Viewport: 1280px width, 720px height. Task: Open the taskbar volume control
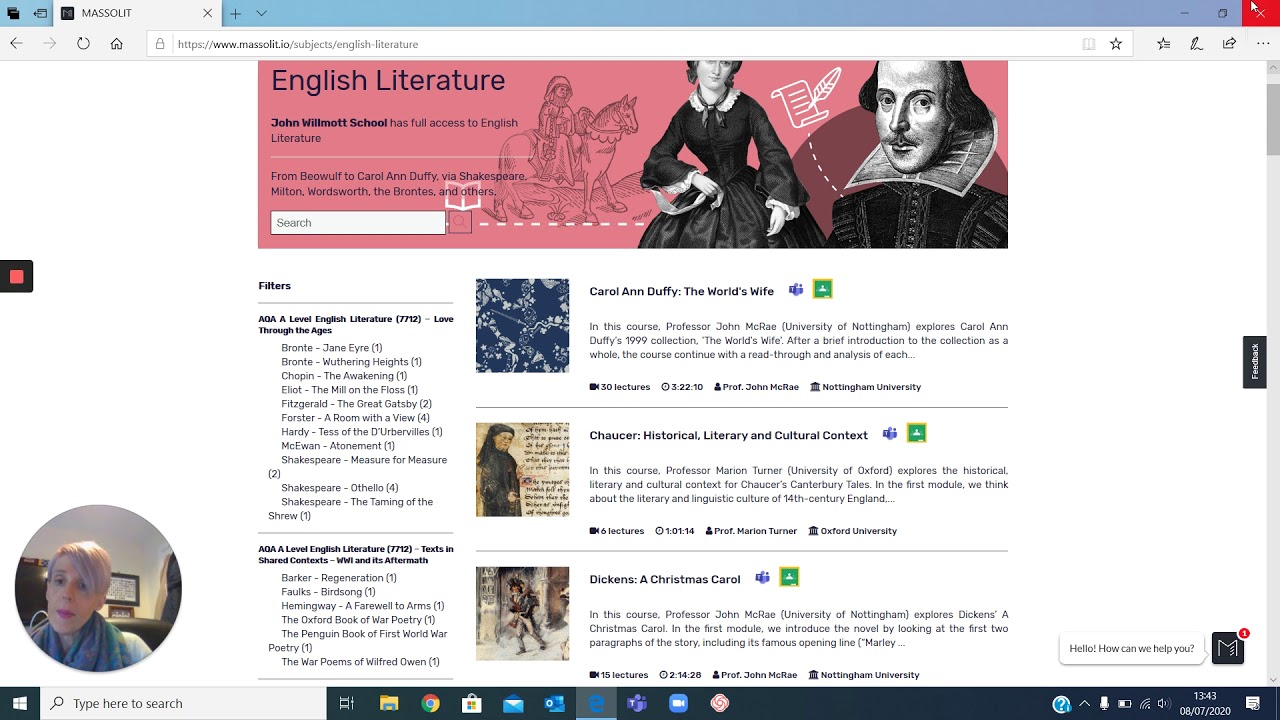[1163, 703]
